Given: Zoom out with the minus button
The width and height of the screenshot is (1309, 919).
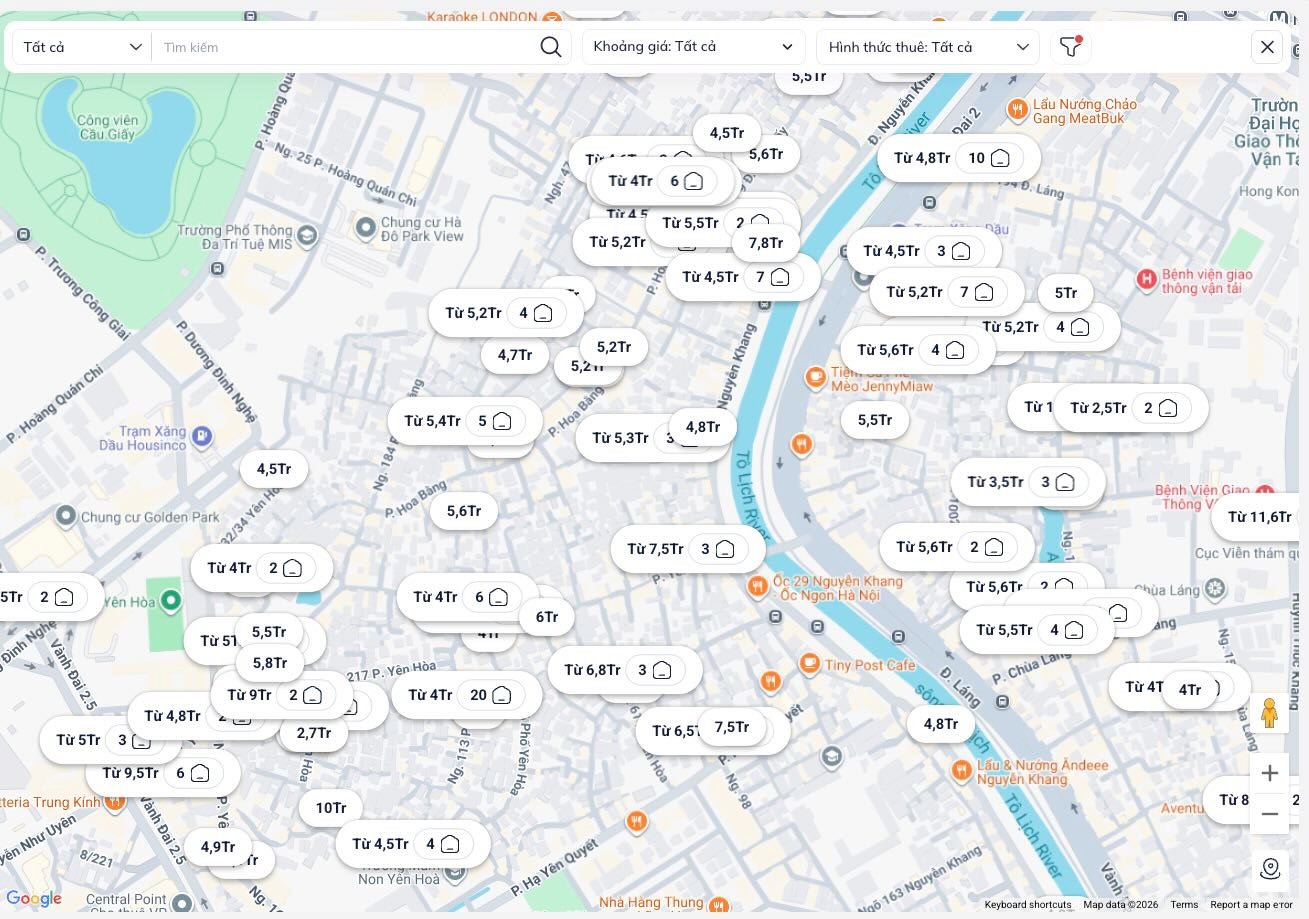Looking at the screenshot, I should pos(1269,814).
